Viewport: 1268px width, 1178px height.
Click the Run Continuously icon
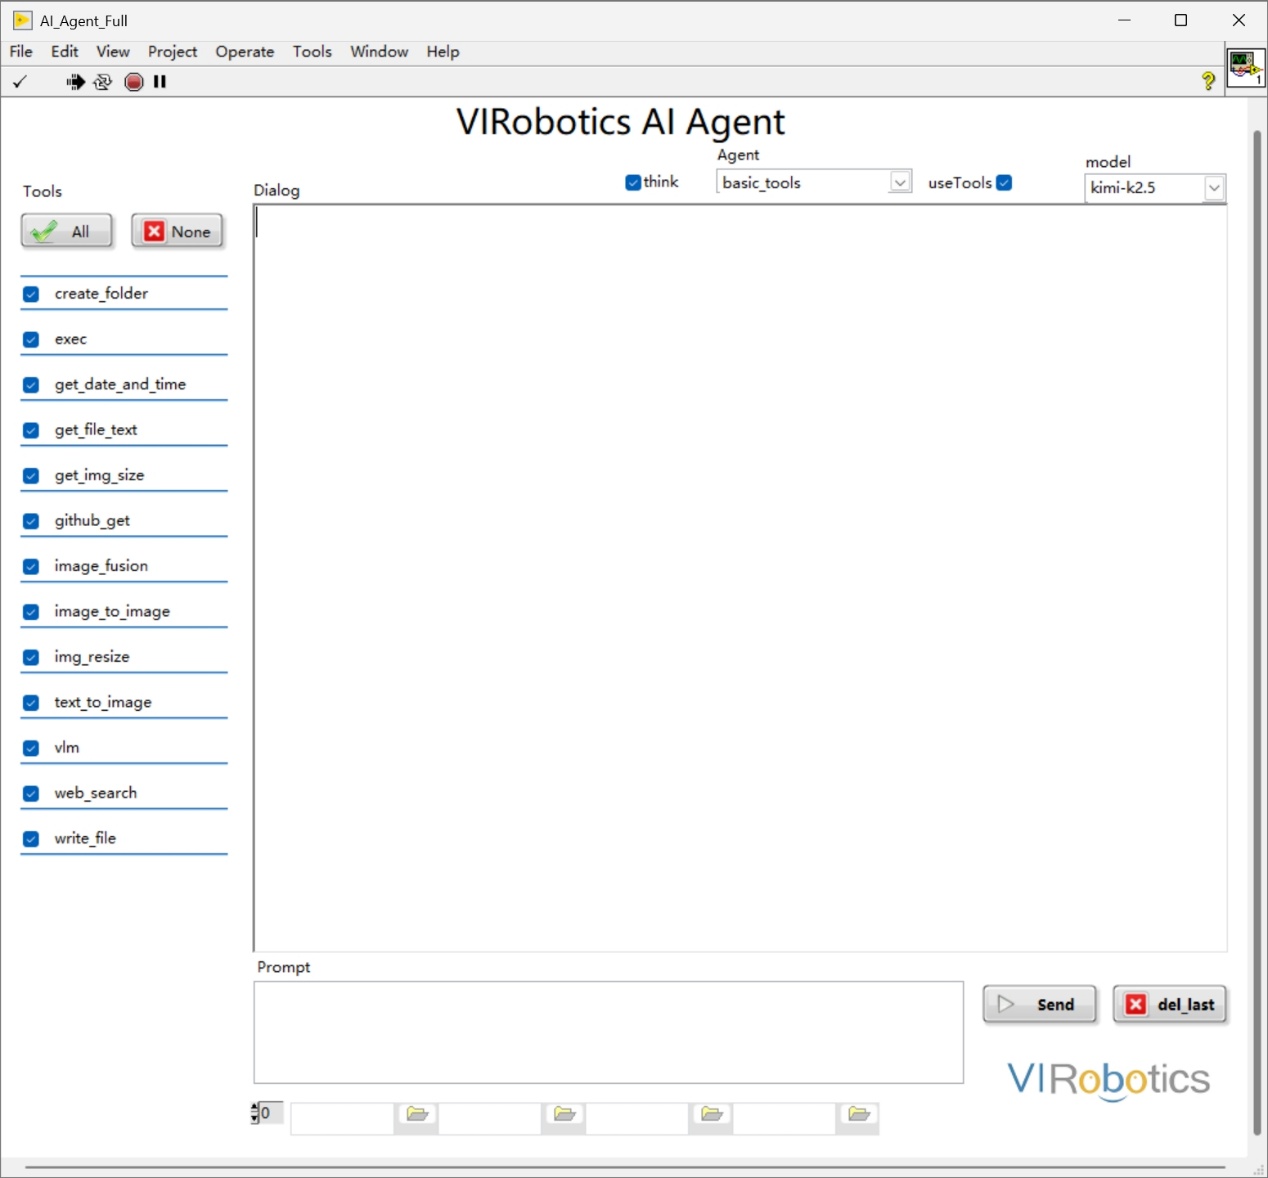click(103, 82)
